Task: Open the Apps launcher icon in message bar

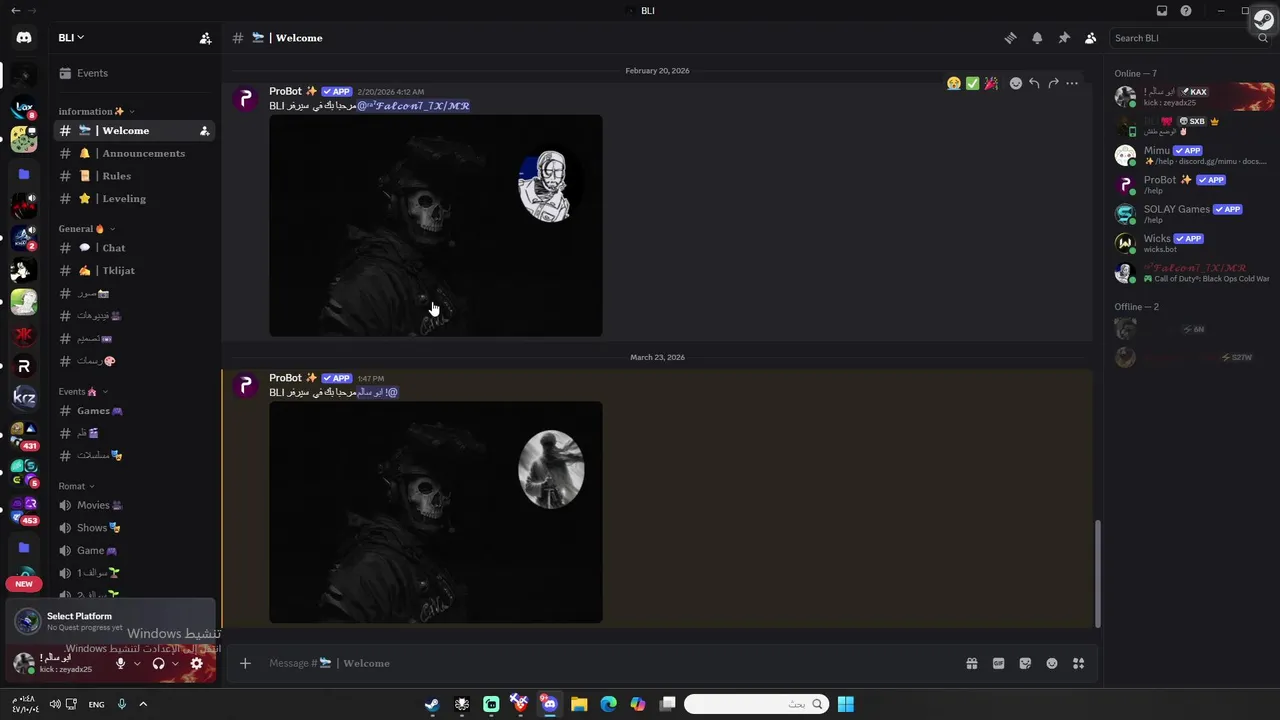Action: 1078,663
